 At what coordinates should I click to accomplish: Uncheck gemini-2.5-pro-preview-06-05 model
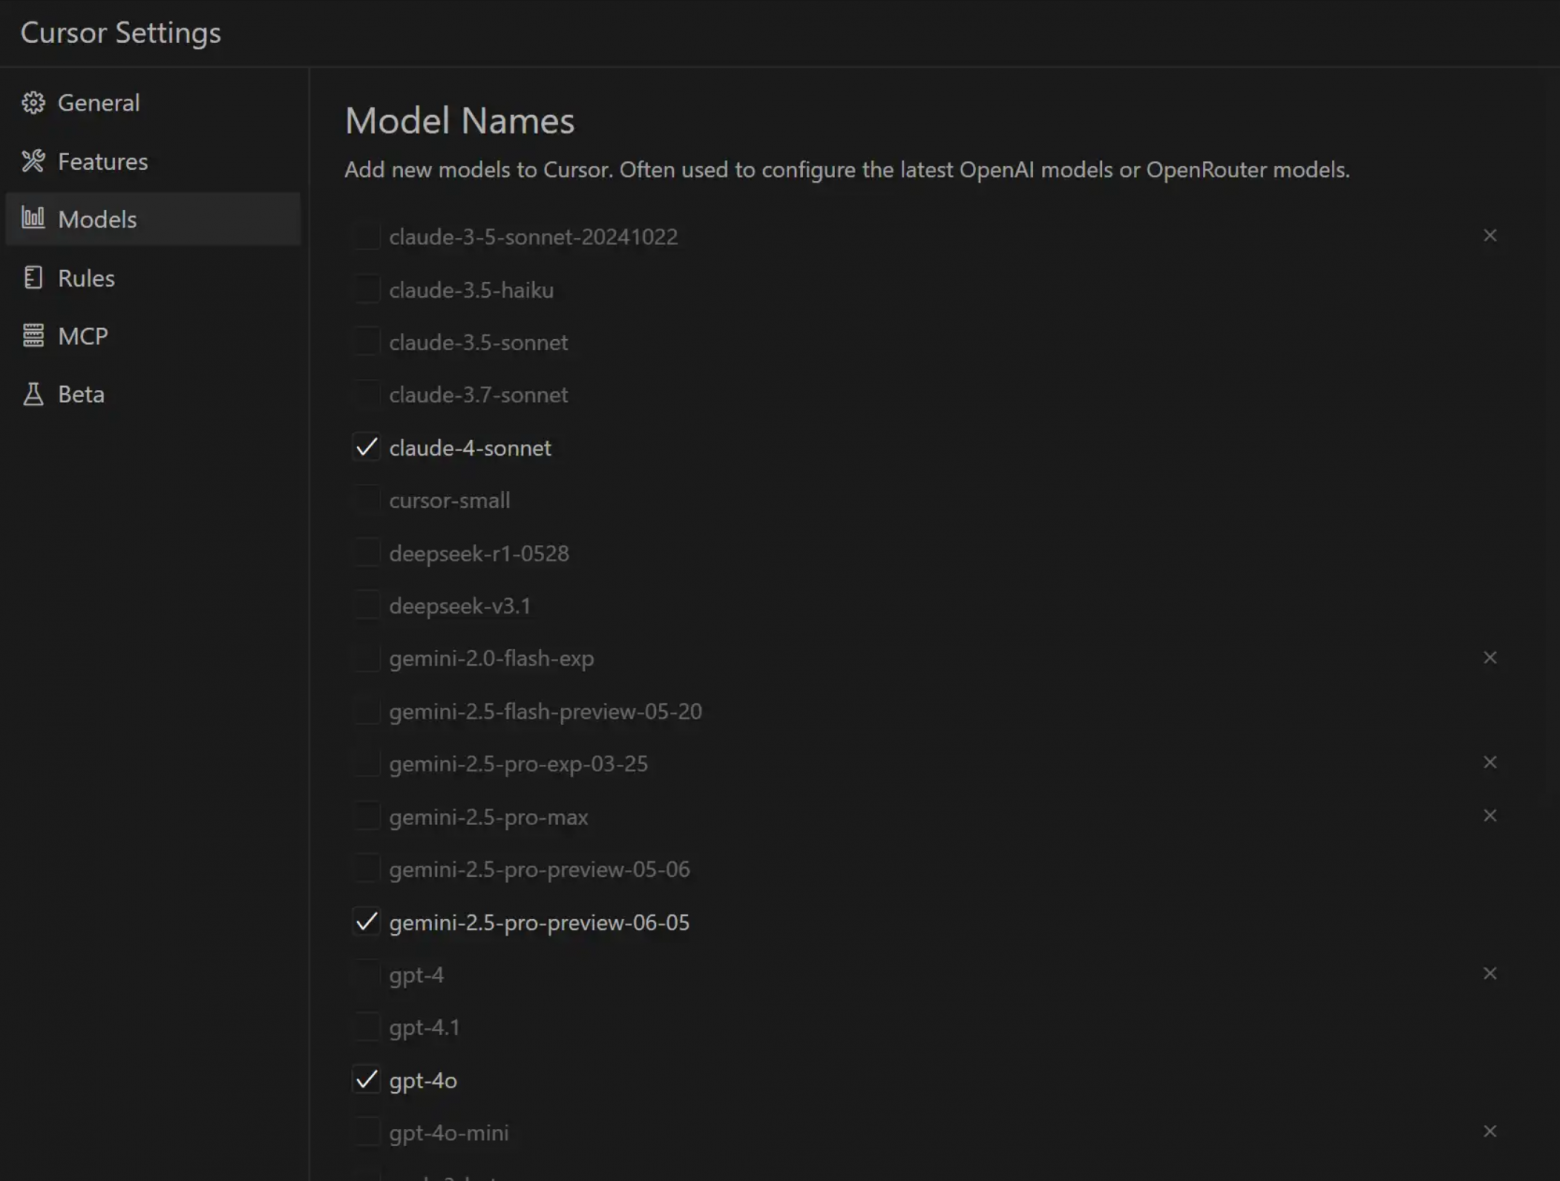click(x=367, y=922)
